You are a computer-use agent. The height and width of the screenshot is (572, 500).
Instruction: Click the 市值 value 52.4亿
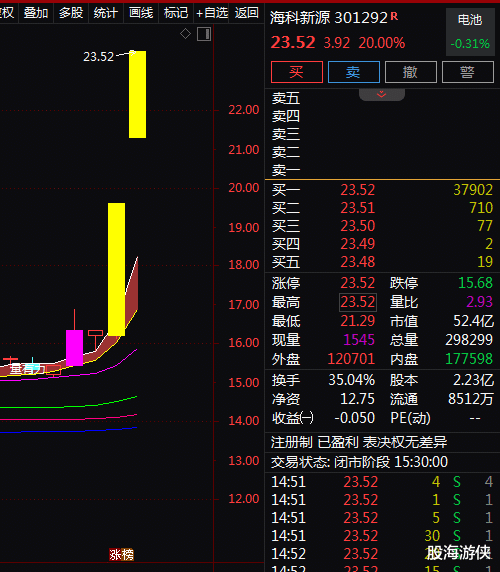click(473, 321)
